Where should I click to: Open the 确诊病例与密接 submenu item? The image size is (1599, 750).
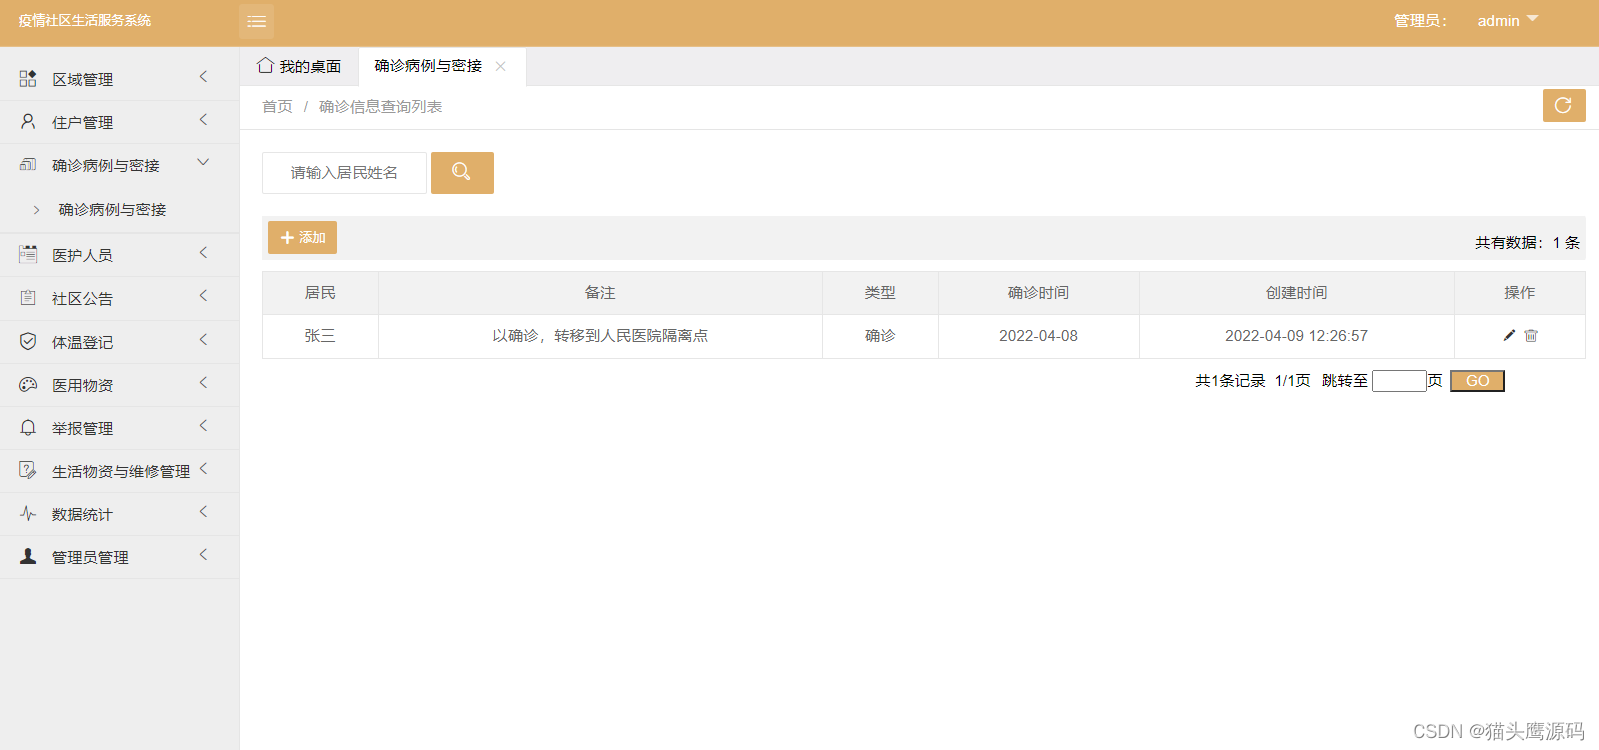(x=112, y=210)
